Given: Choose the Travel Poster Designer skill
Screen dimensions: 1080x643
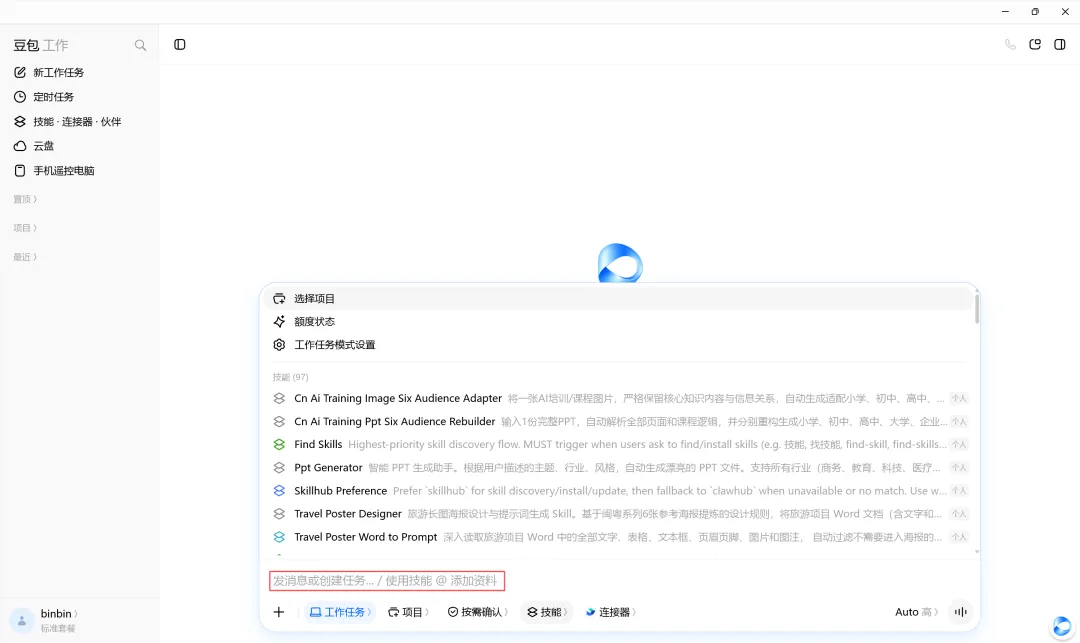Looking at the screenshot, I should tap(619, 514).
